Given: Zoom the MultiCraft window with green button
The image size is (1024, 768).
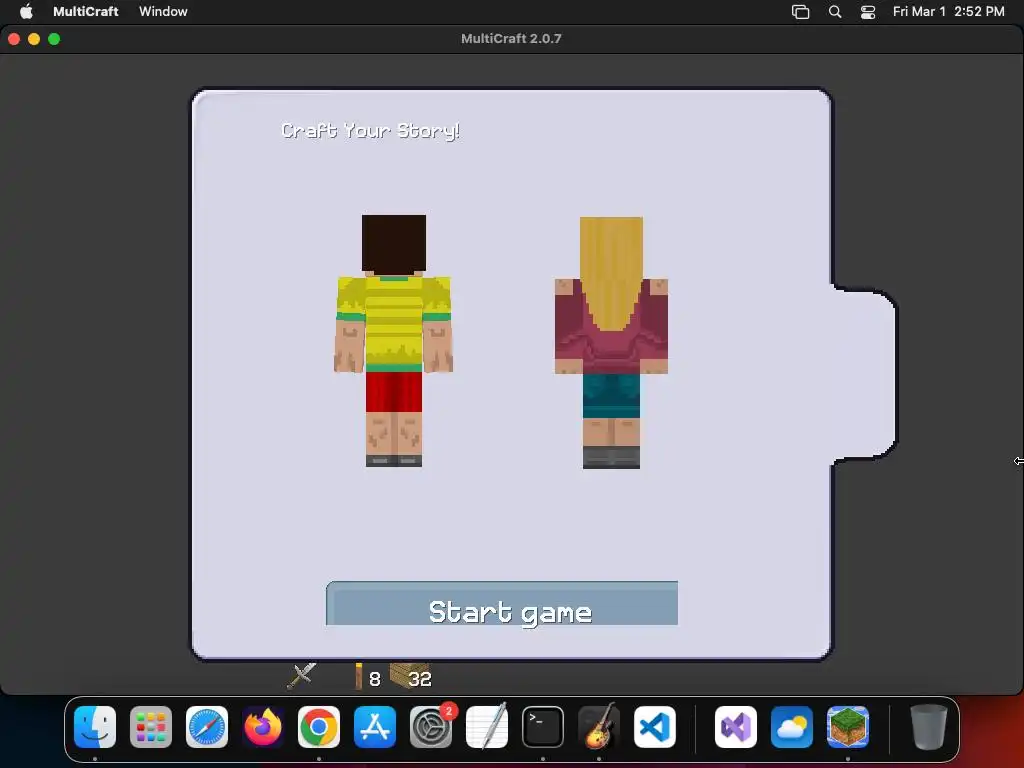Looking at the screenshot, I should coord(54,39).
